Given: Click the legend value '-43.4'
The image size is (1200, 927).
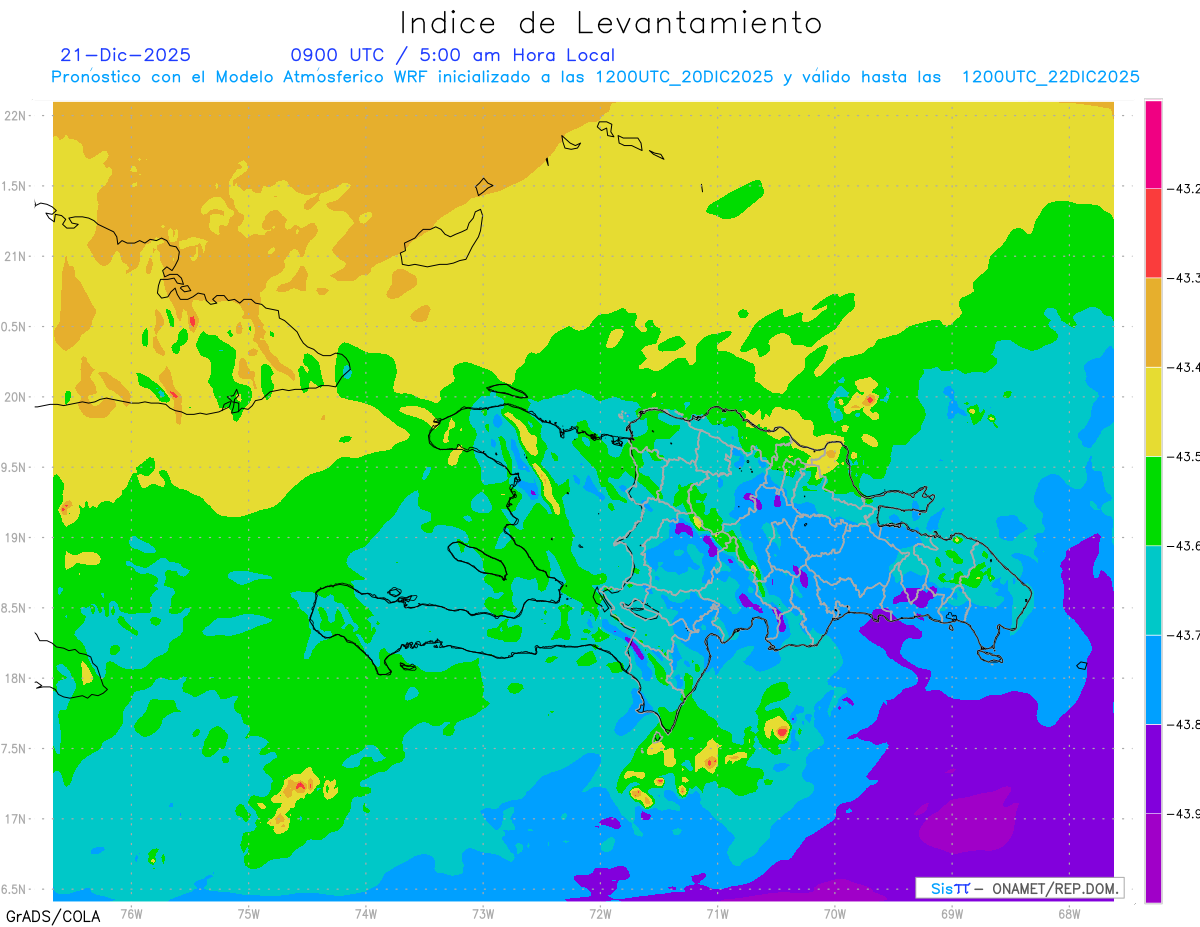Looking at the screenshot, I should point(1183,367).
